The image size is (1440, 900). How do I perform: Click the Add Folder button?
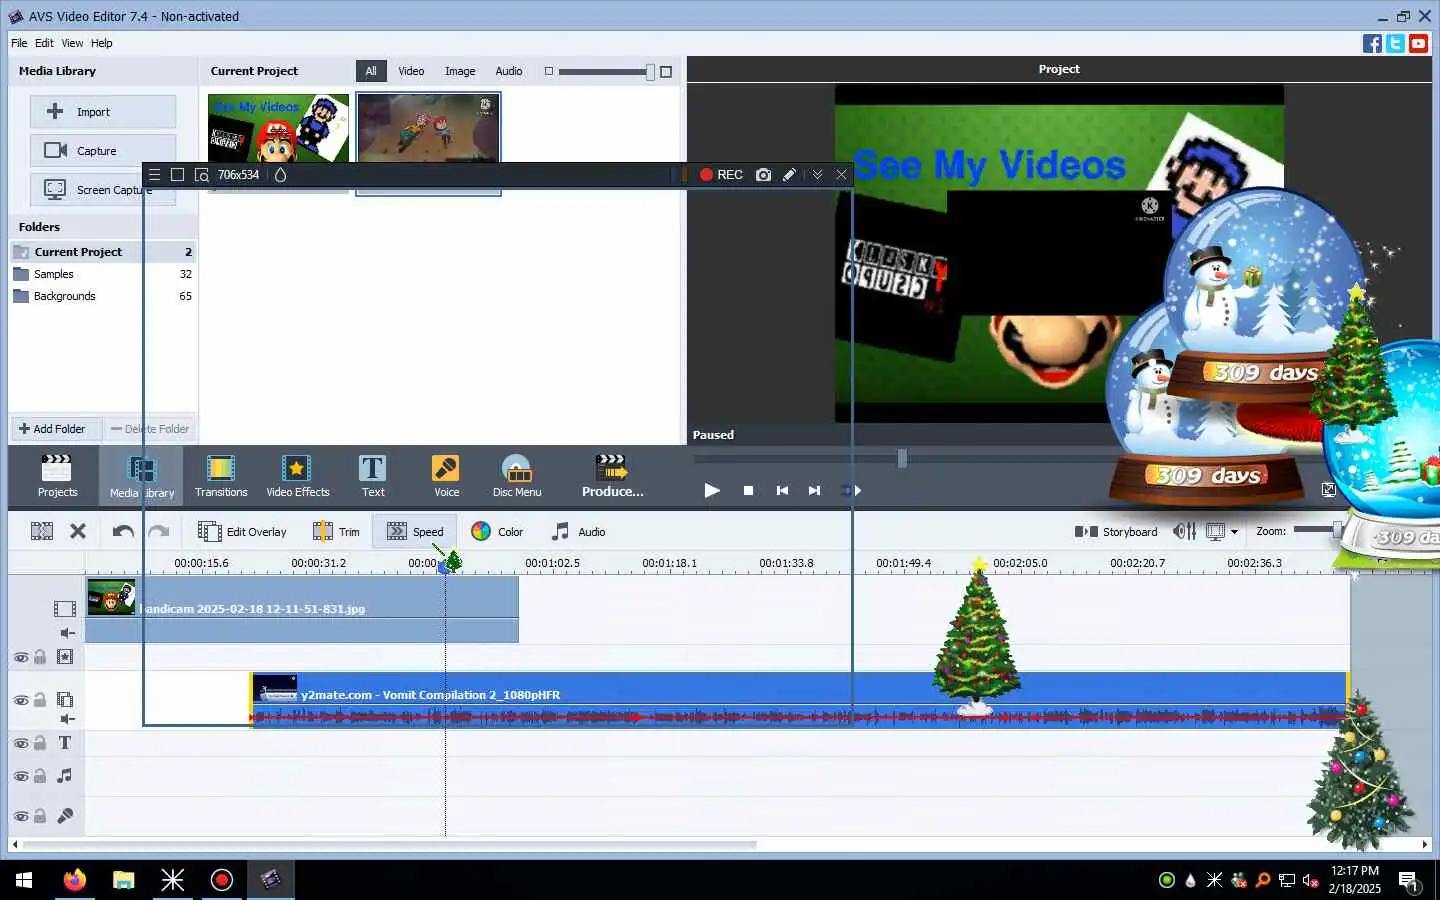[x=55, y=429]
